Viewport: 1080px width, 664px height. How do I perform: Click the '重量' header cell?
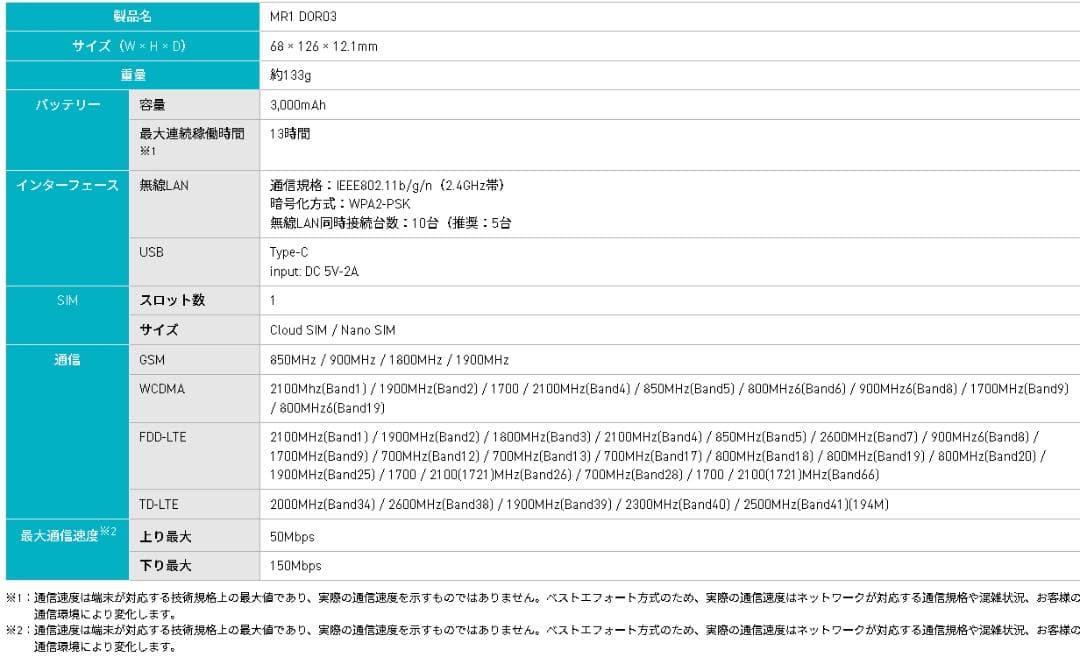132,75
